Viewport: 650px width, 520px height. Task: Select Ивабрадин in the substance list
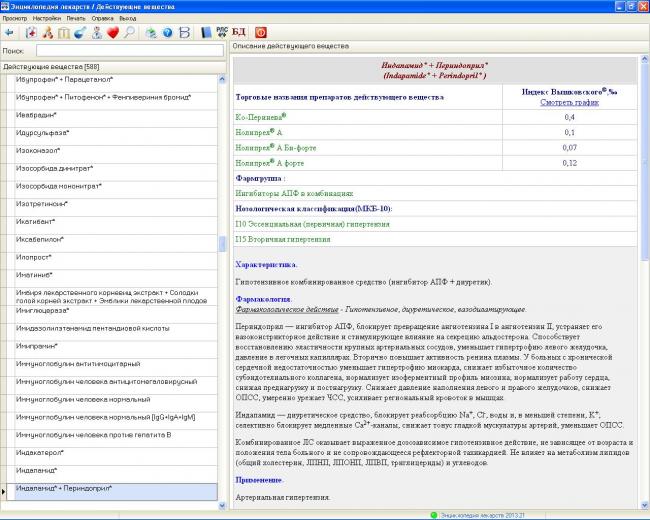pos(116,119)
